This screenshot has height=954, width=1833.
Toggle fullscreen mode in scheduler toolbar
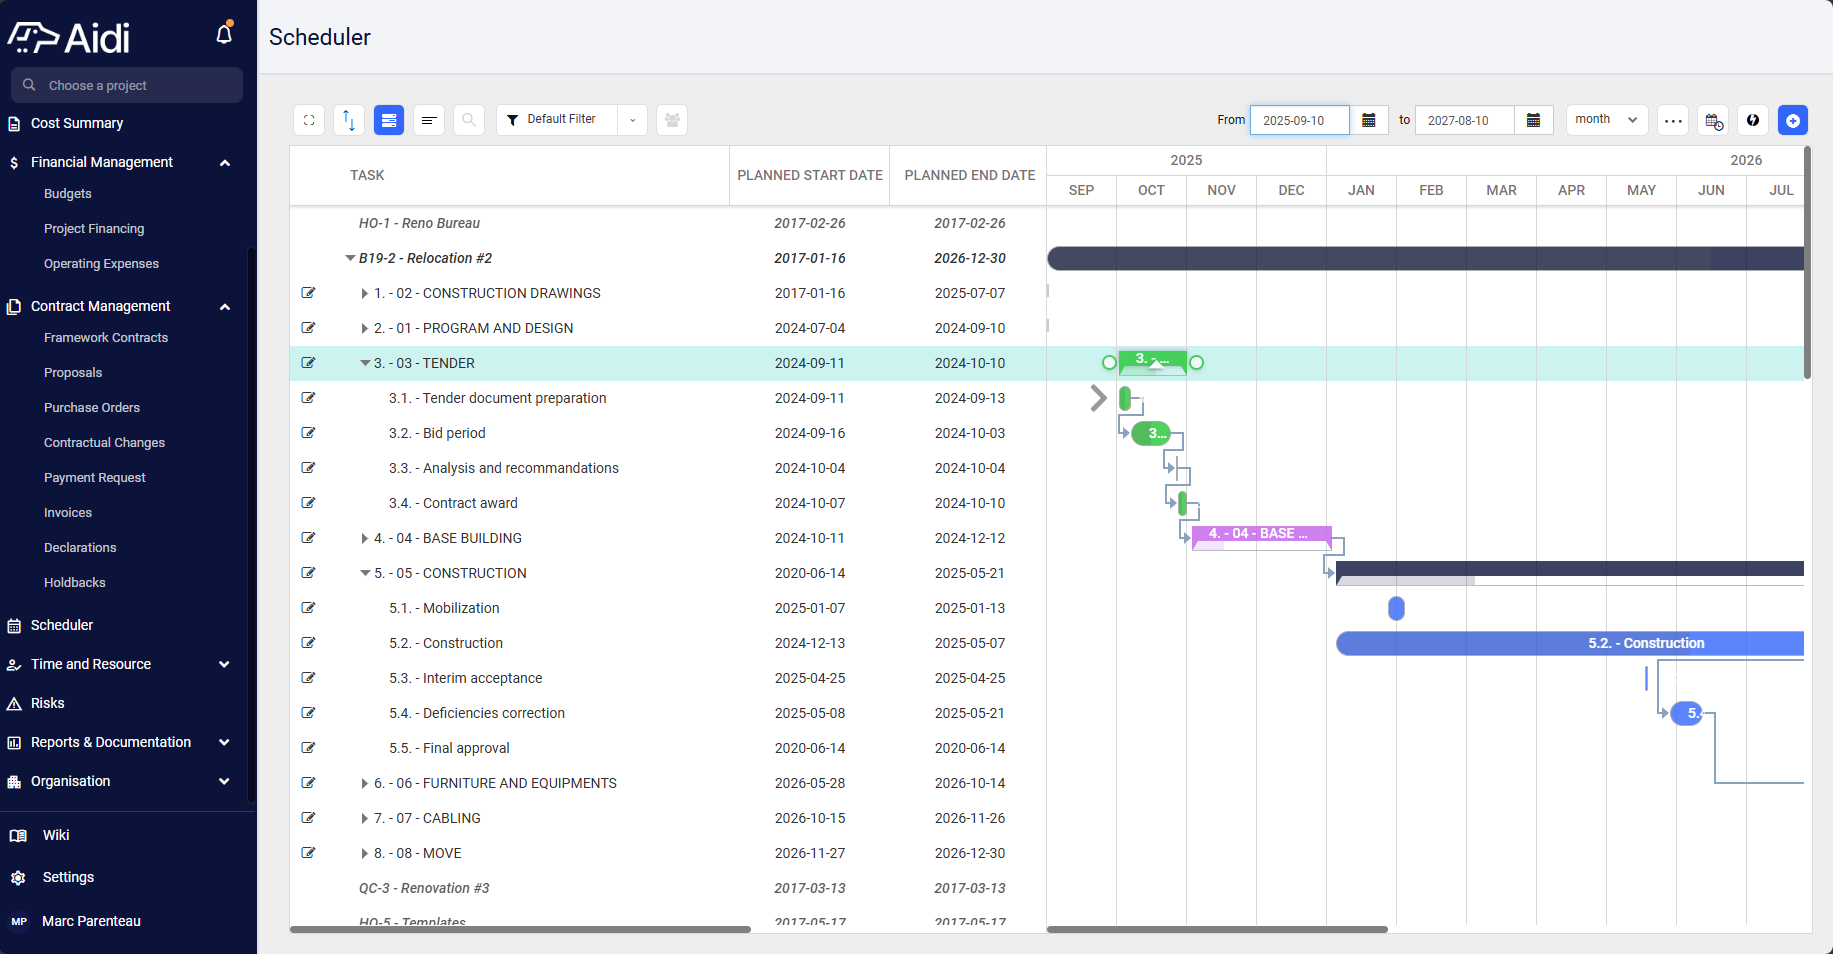click(x=309, y=120)
